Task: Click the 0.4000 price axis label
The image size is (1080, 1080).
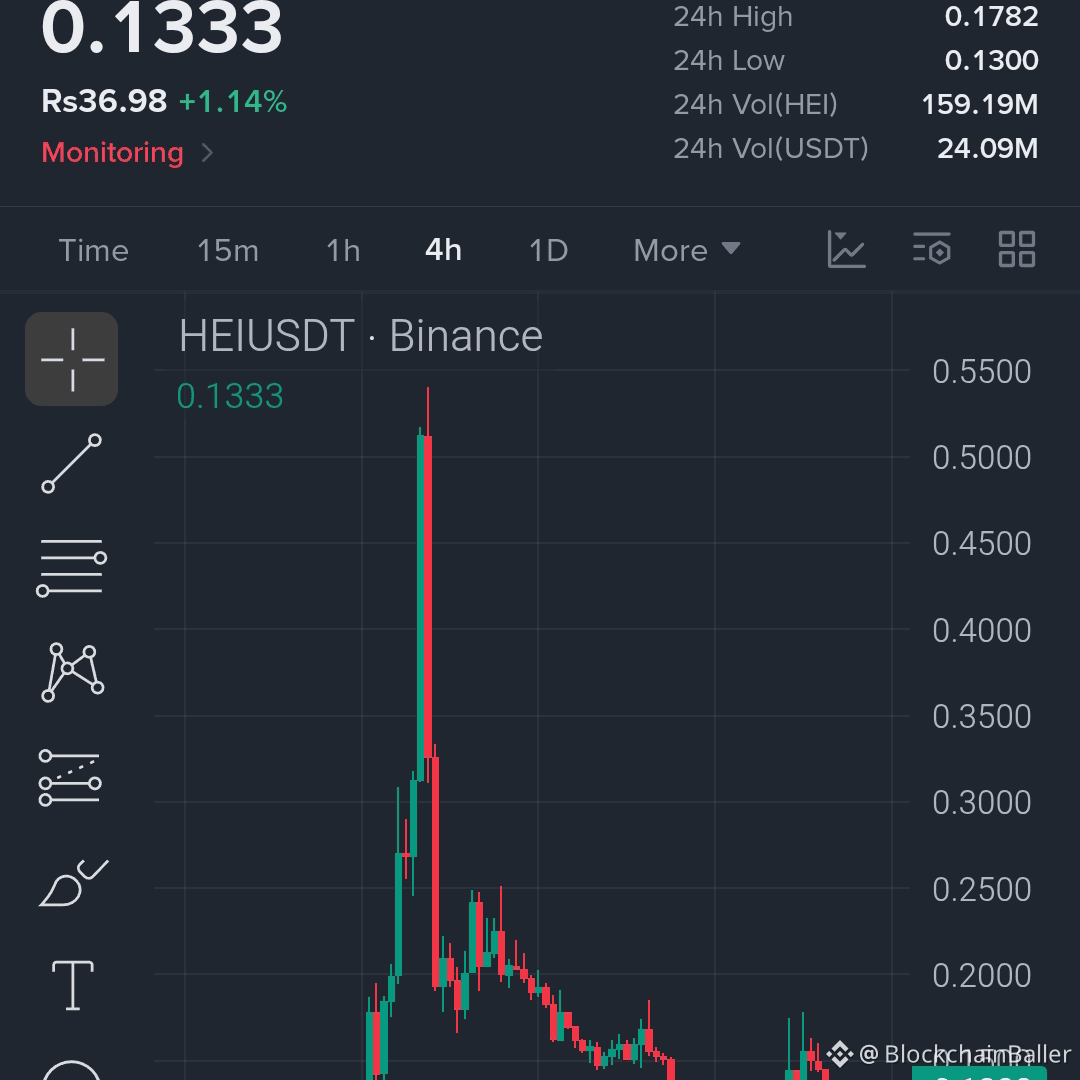Action: 982,631
